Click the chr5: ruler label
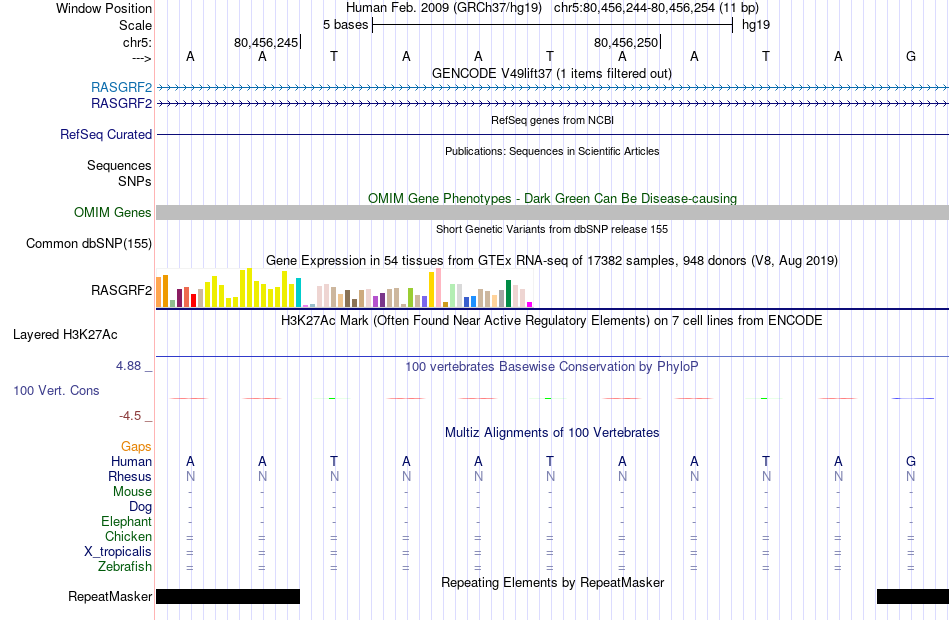The width and height of the screenshot is (950, 620). click(x=137, y=42)
